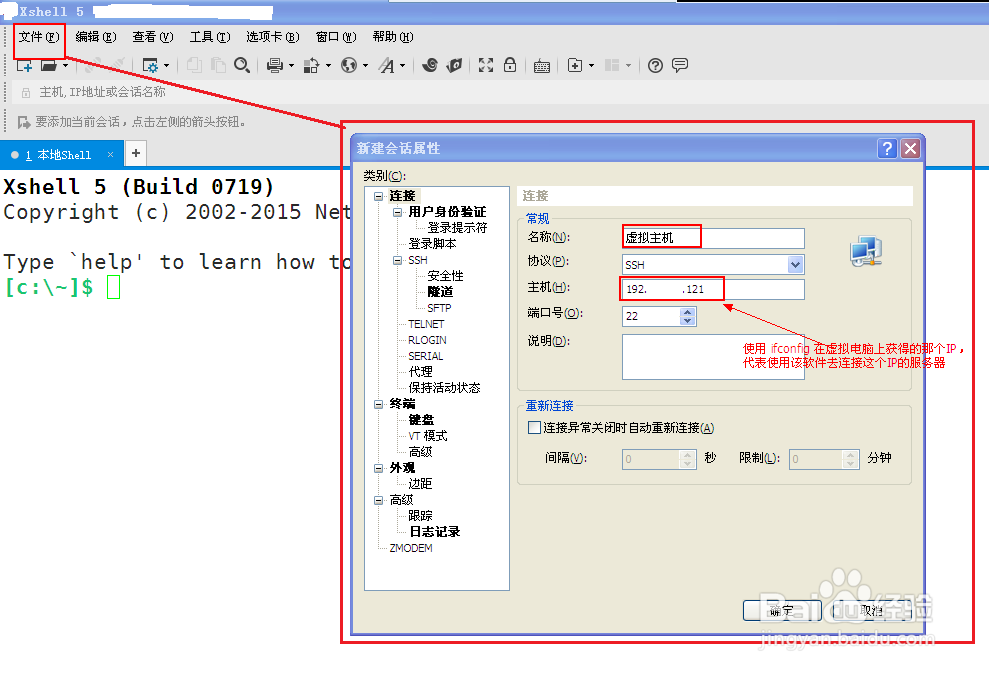Open the SSH protocol dropdown
Viewport: 989px width, 674px height.
click(795, 265)
